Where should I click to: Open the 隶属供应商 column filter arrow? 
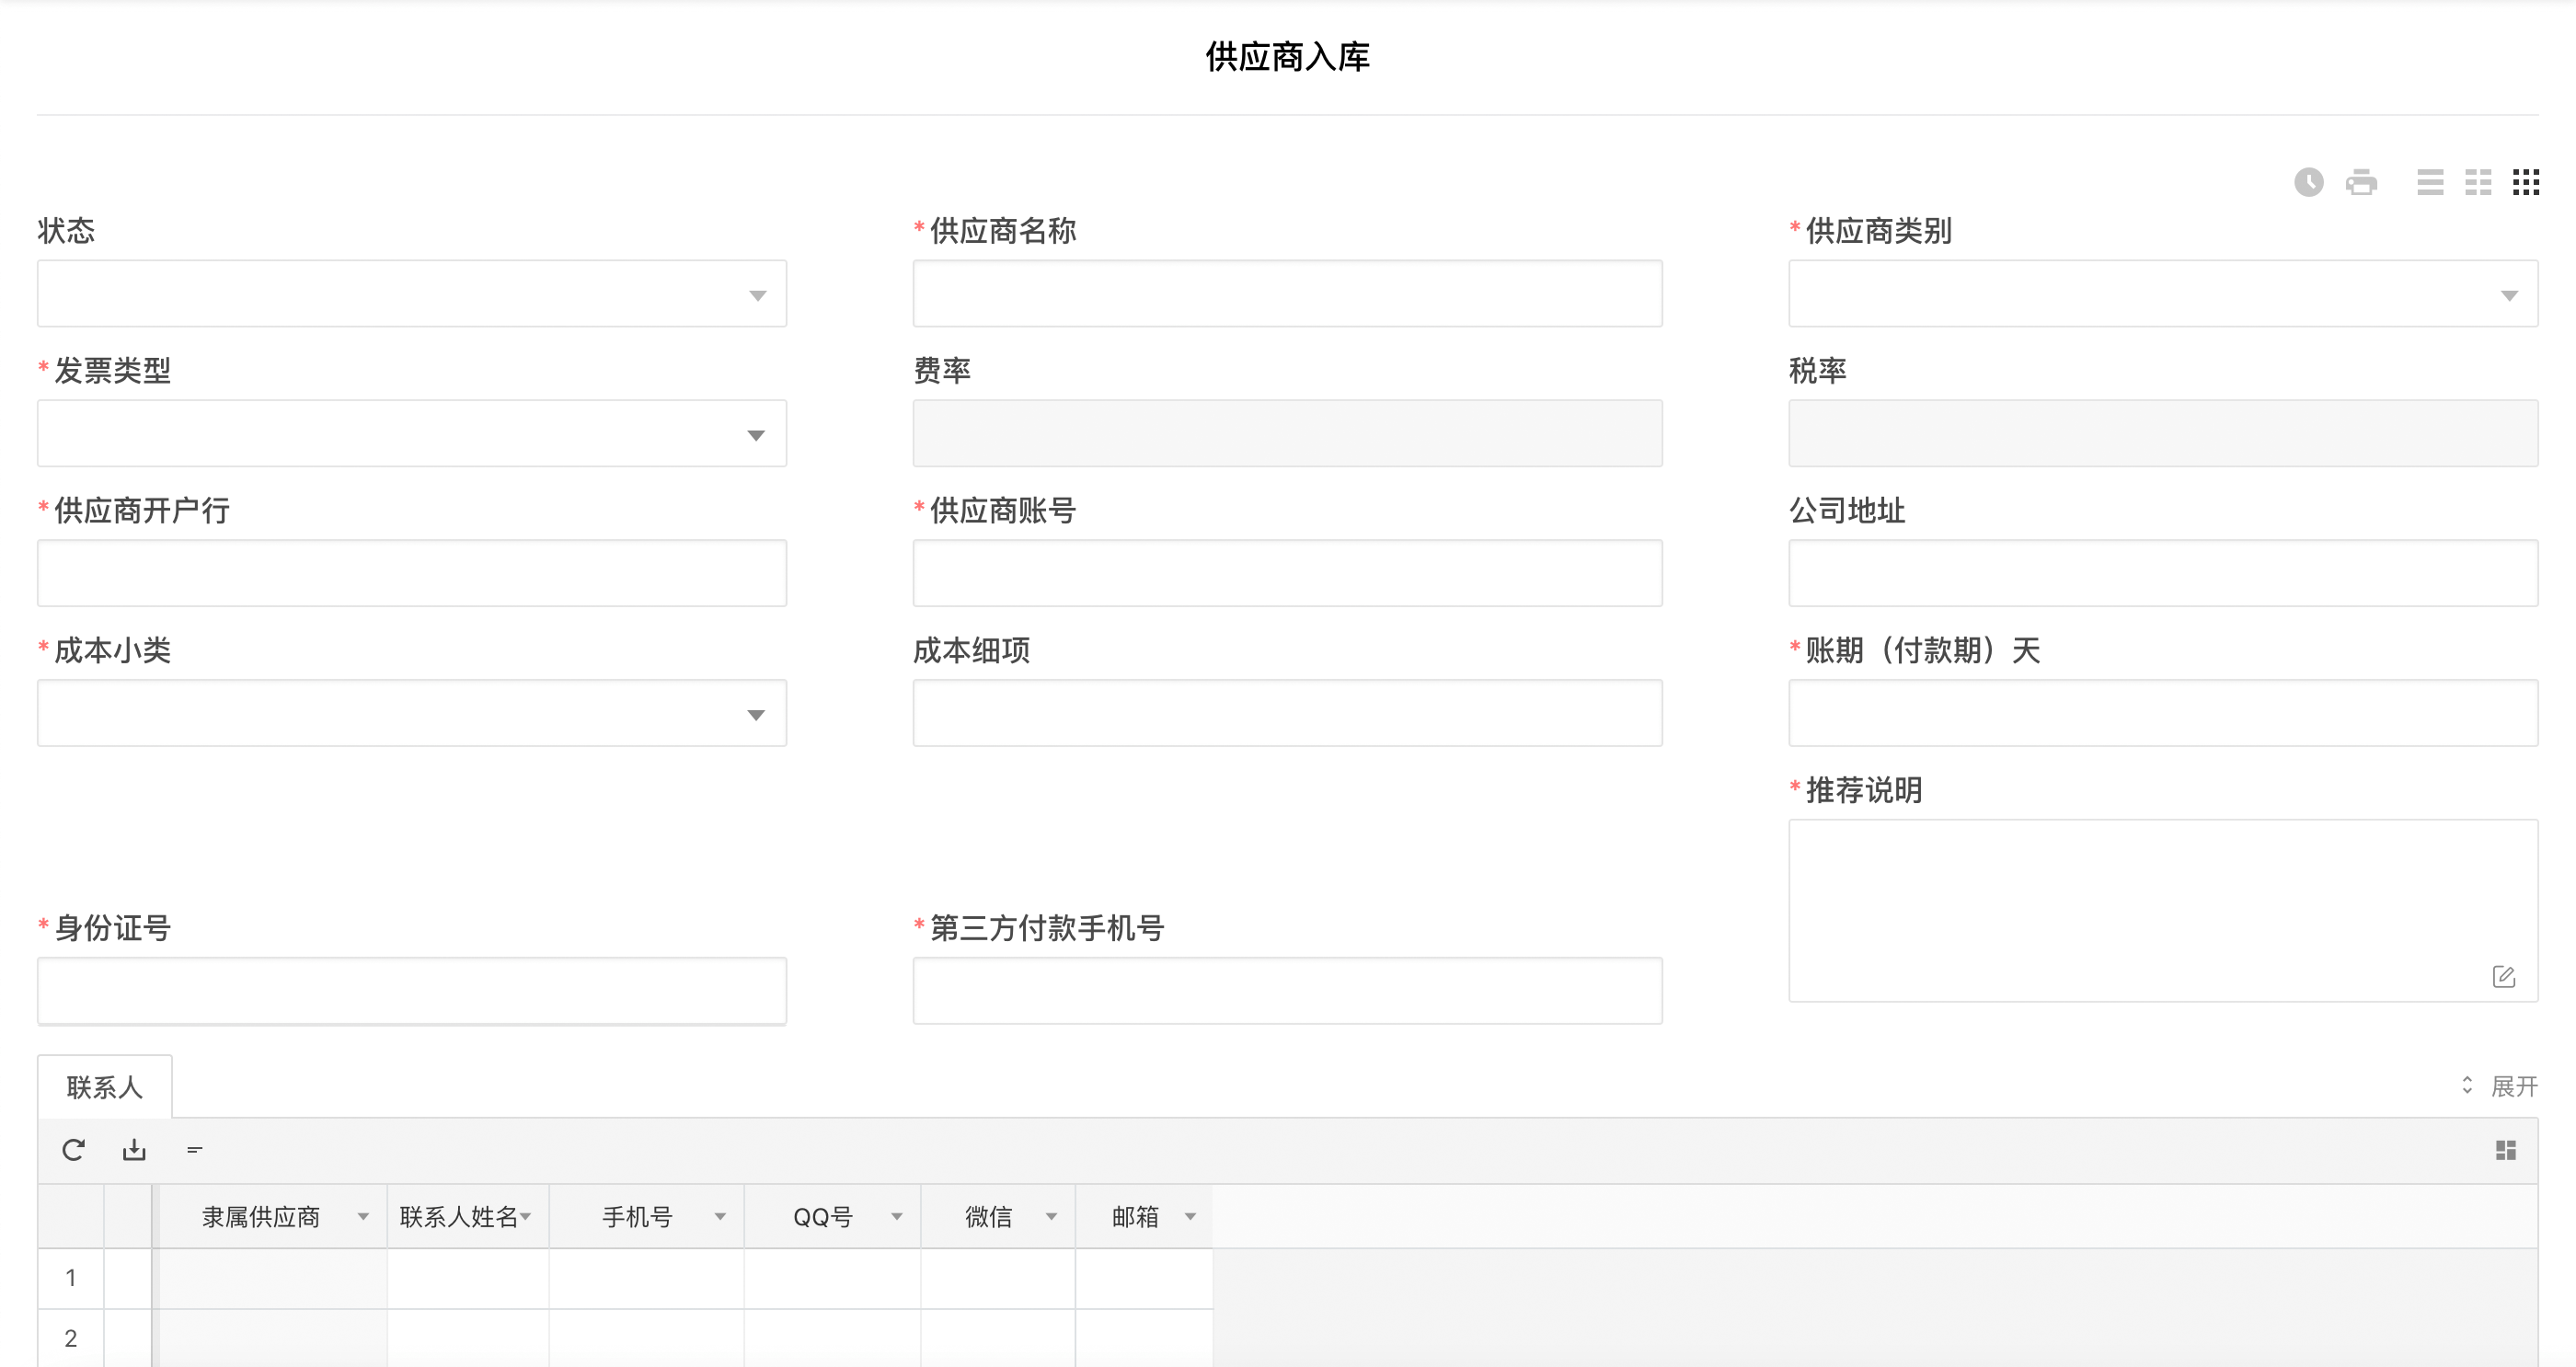[x=363, y=1217]
